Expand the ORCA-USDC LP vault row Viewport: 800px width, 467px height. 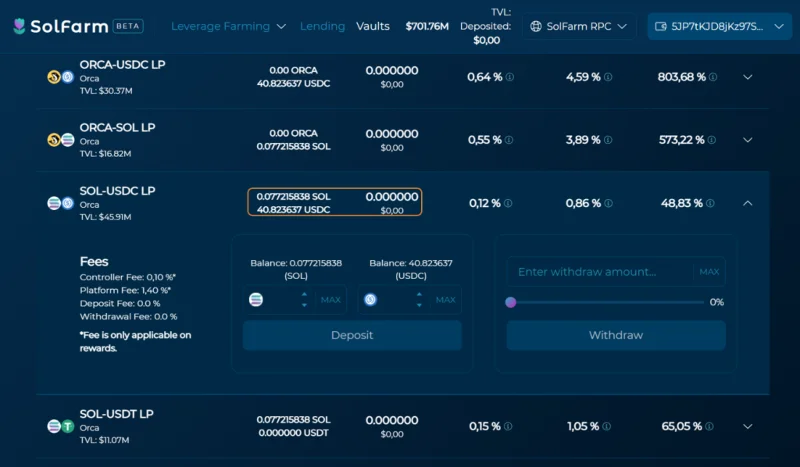(x=747, y=77)
